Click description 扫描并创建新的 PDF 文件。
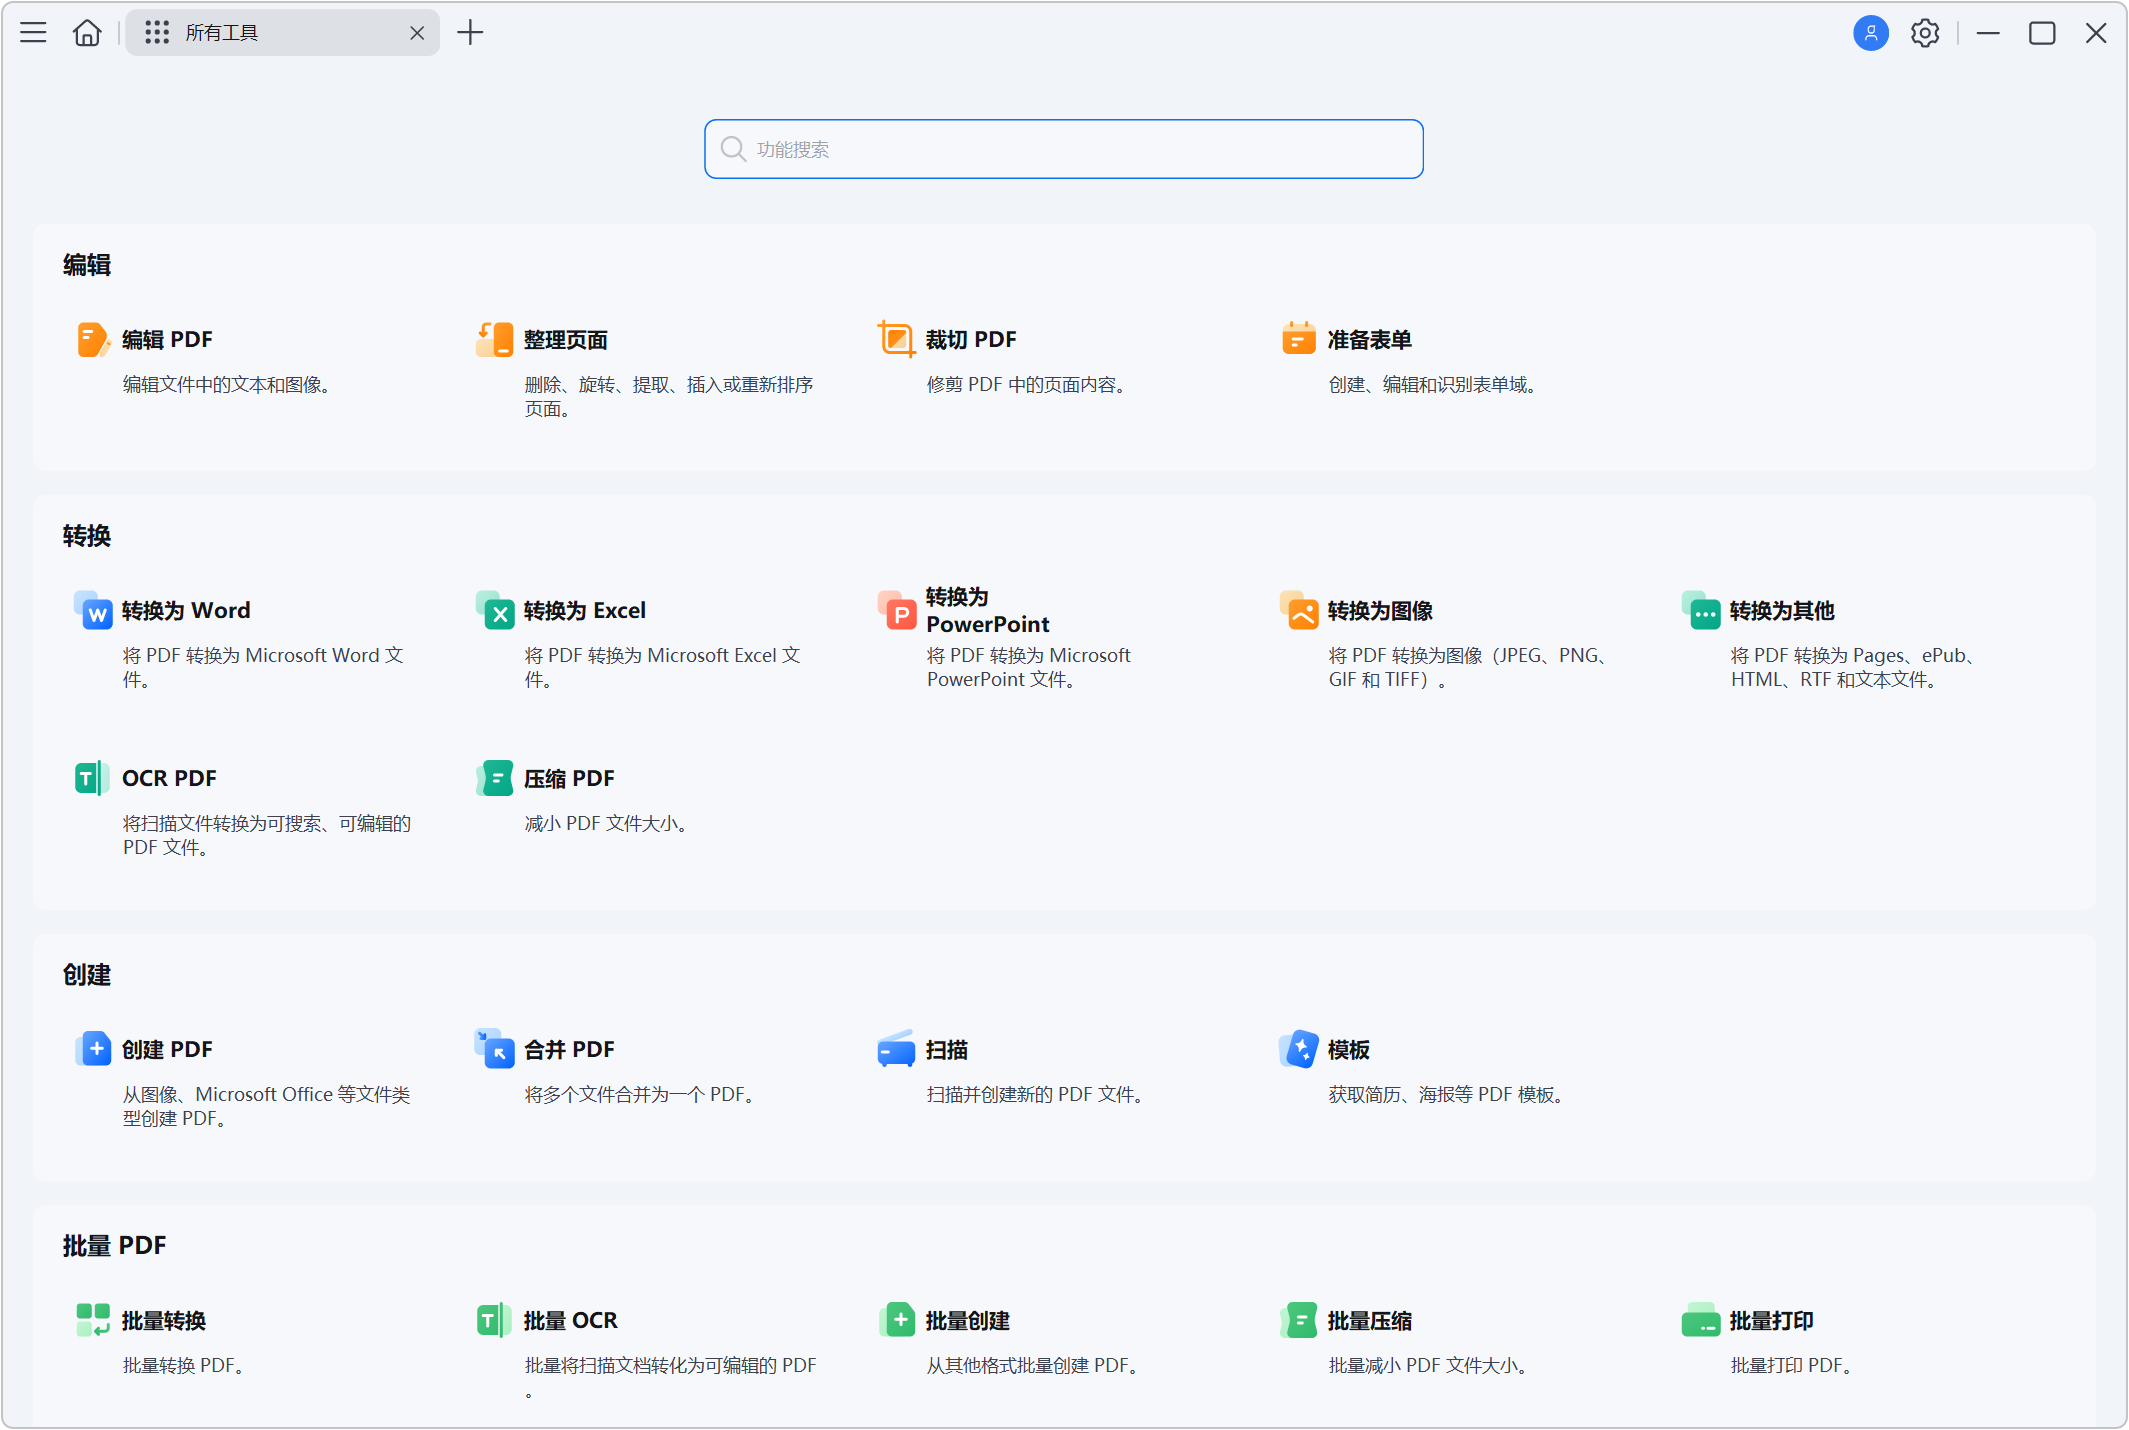2129x1430 pixels. pyautogui.click(x=1035, y=1095)
